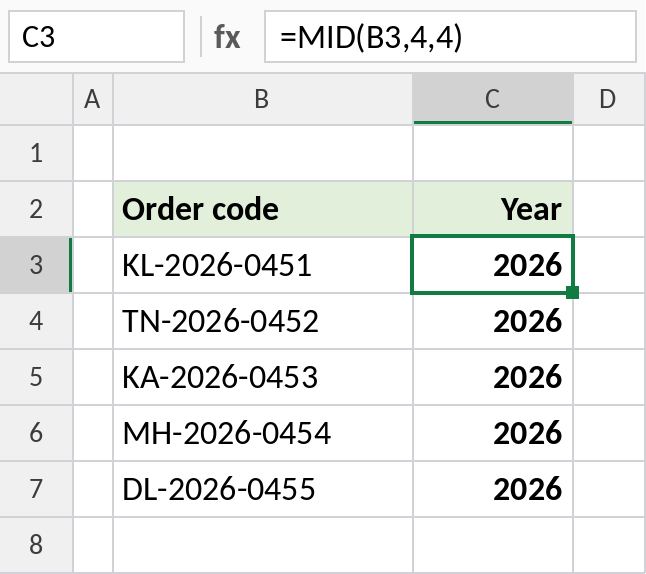Select empty cell A3
The width and height of the screenshot is (646, 574).
pyautogui.click(x=93, y=265)
